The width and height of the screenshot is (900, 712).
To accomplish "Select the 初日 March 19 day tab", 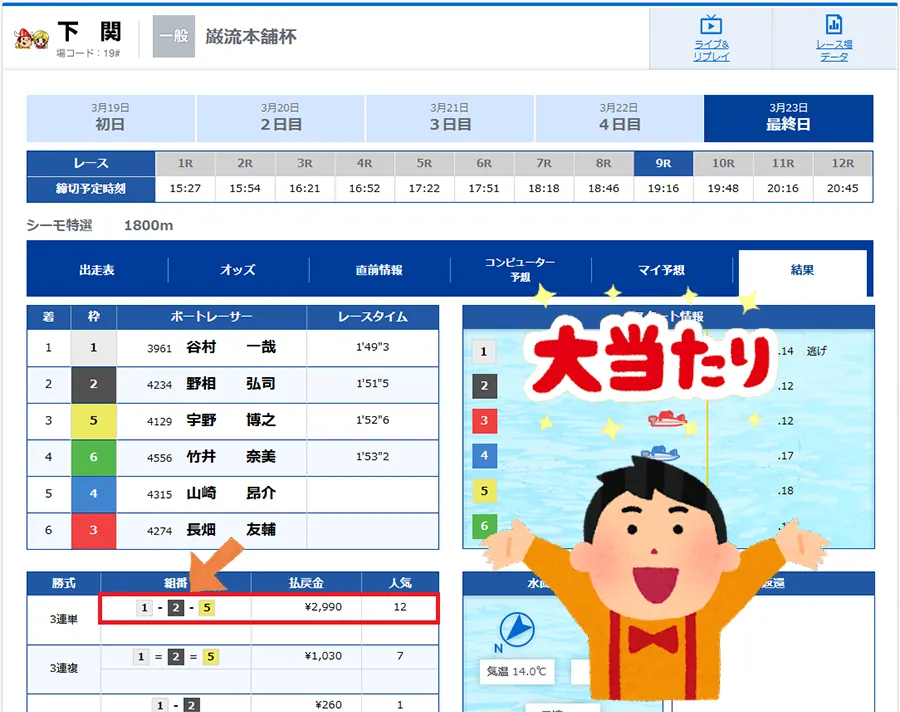I will [x=111, y=118].
